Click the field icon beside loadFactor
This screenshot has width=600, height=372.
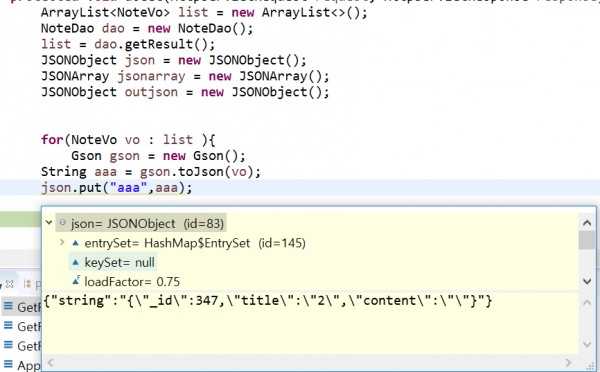(76, 281)
